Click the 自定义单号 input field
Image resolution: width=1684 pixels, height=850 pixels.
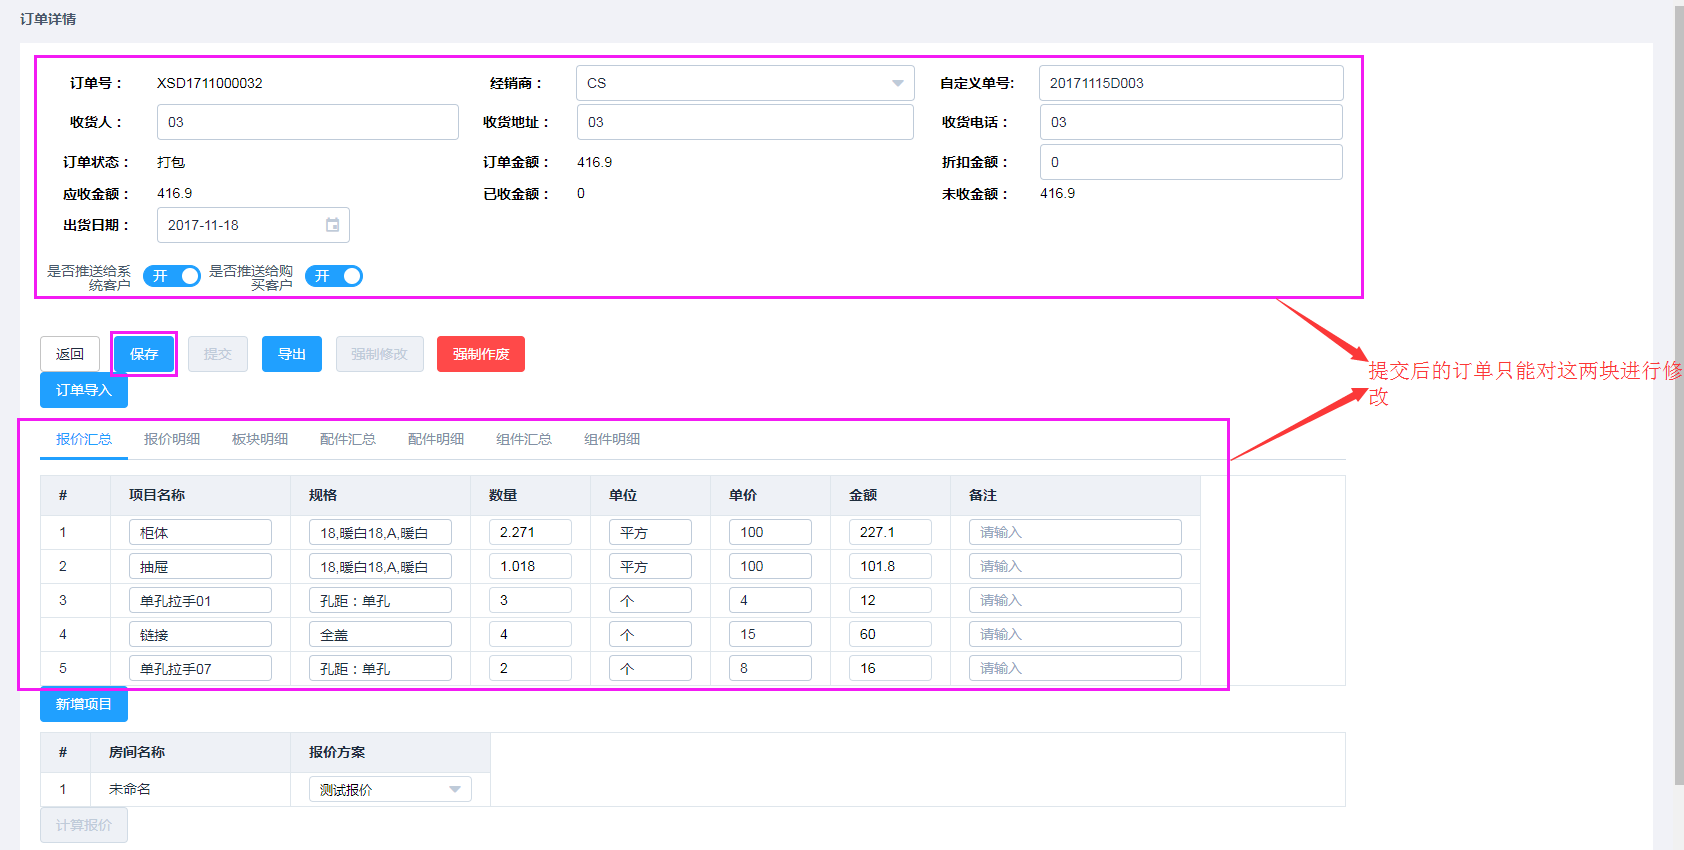[x=1191, y=83]
